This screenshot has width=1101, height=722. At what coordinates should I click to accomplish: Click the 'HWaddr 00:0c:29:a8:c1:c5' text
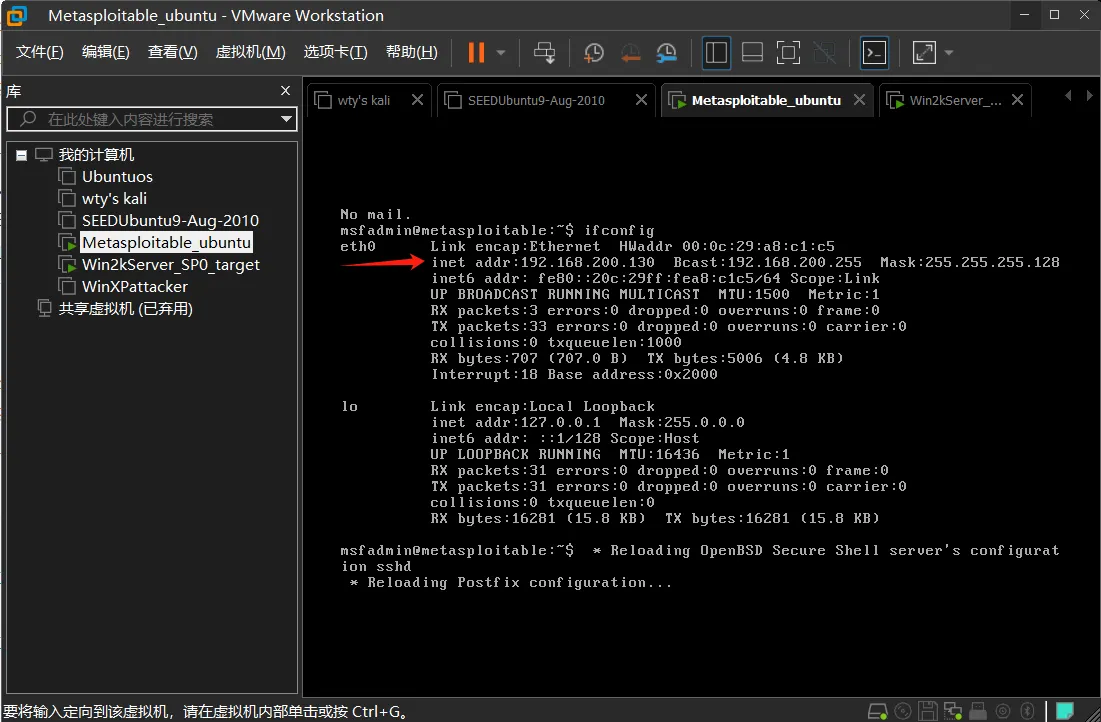click(727, 246)
